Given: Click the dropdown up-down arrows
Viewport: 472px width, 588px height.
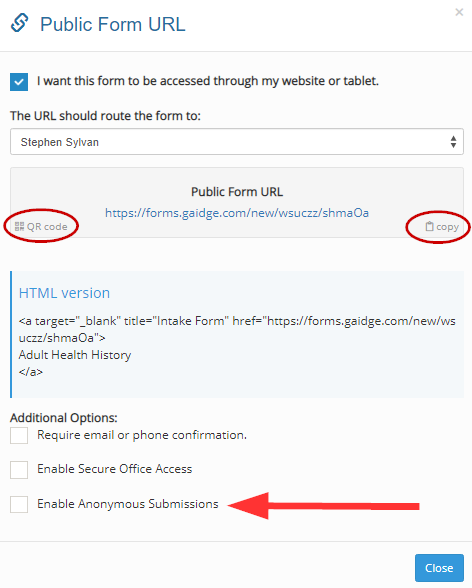Looking at the screenshot, I should (453, 142).
